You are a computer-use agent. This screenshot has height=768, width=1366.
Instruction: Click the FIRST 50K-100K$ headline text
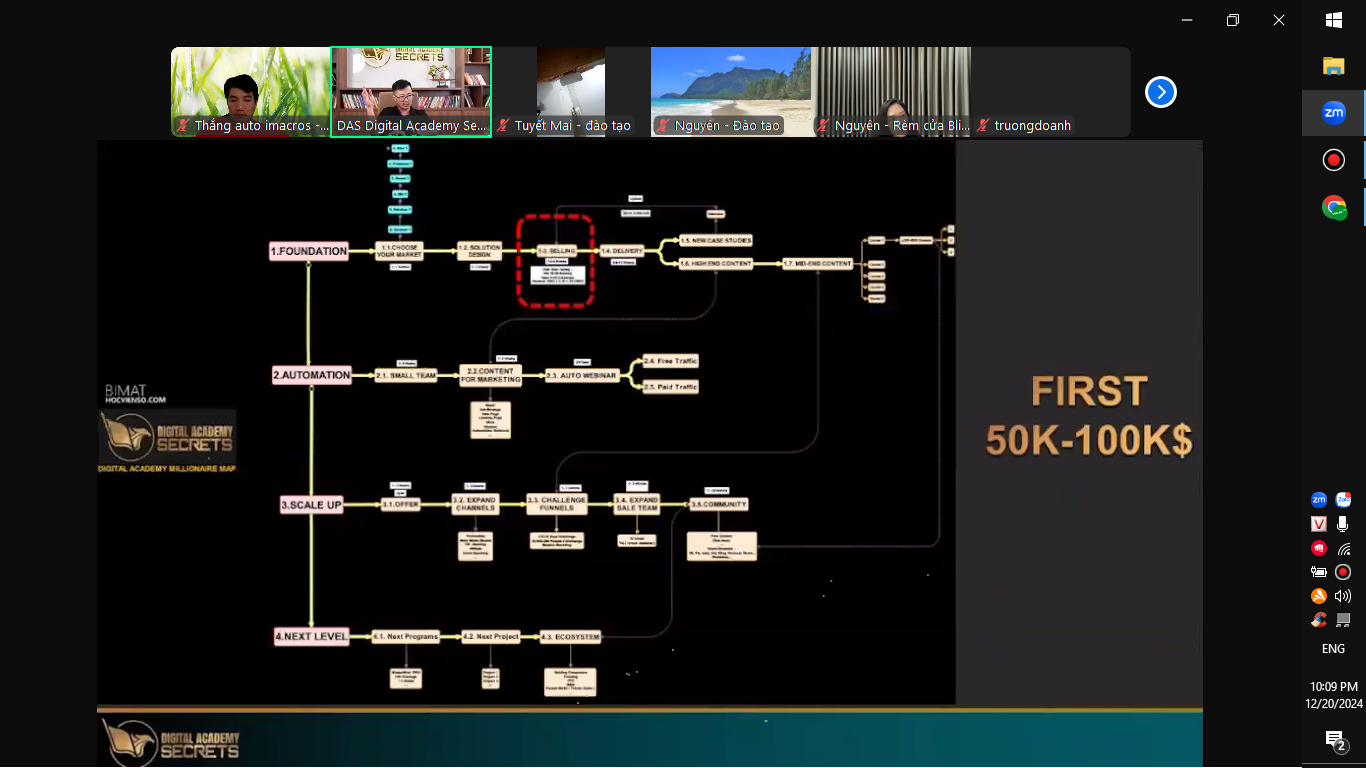tap(1089, 416)
